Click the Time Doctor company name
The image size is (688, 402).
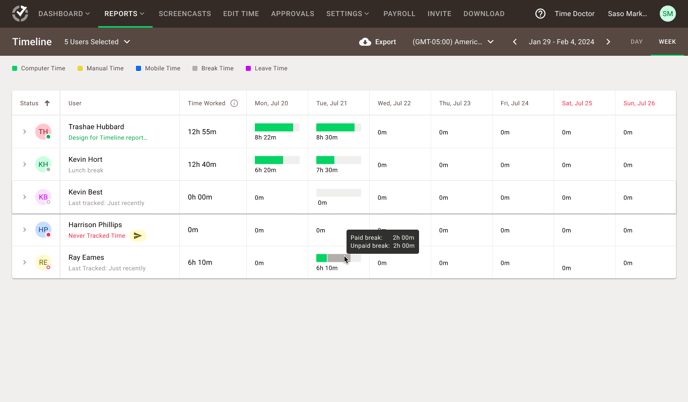574,14
